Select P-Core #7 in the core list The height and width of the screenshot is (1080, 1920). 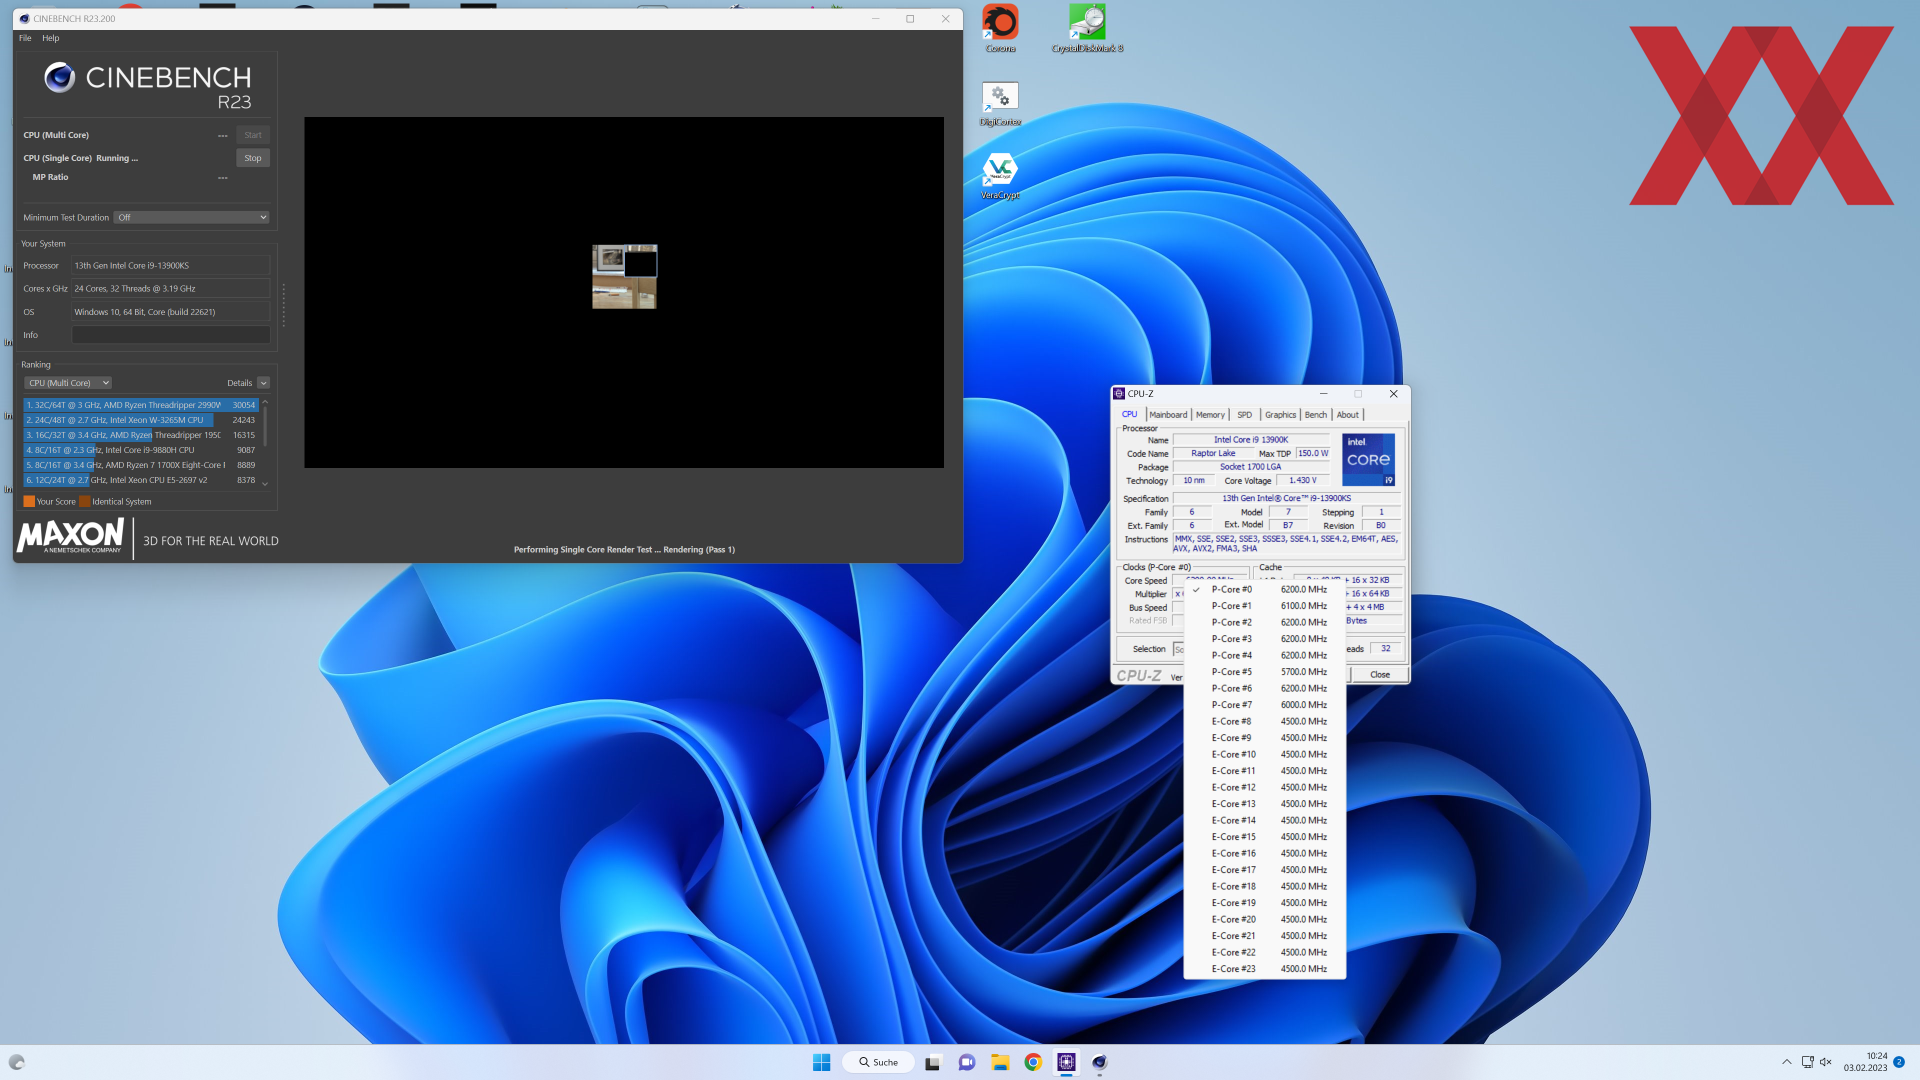point(1264,705)
